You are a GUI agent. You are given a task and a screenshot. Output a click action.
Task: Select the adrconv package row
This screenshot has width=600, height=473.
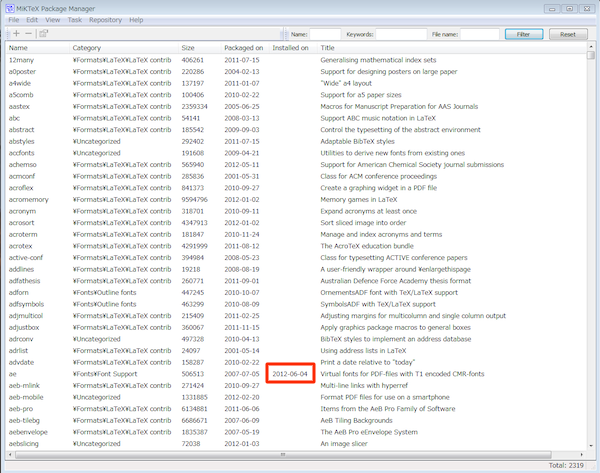296,339
